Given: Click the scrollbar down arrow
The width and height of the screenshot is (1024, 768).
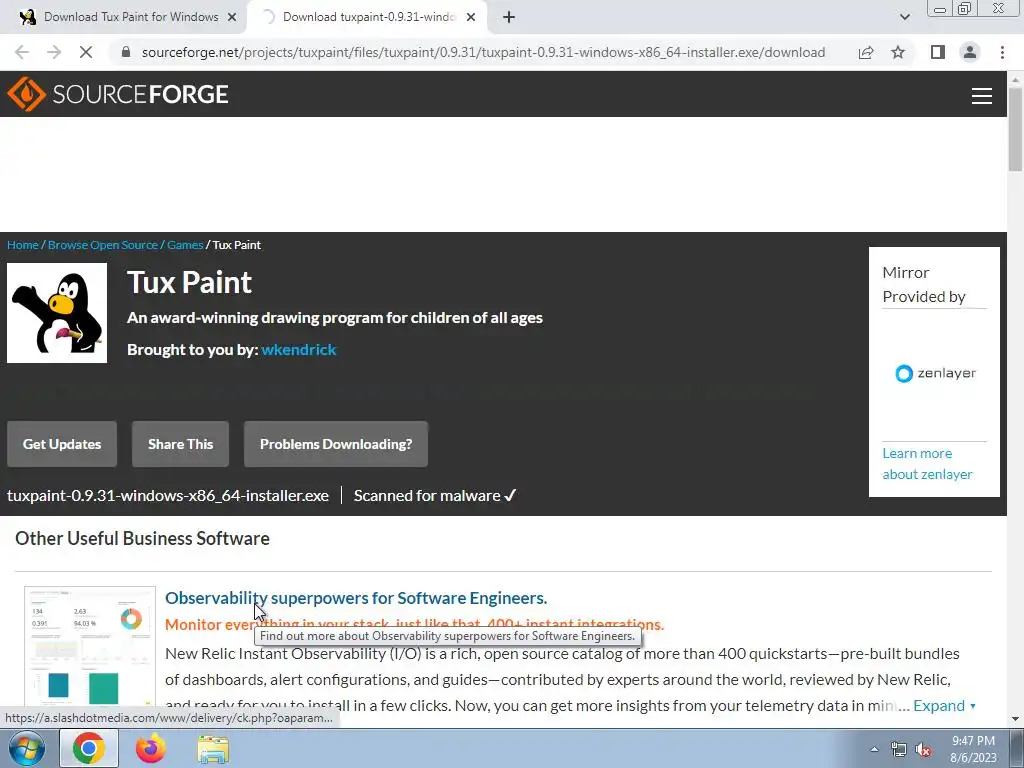Looking at the screenshot, I should (x=1016, y=719).
